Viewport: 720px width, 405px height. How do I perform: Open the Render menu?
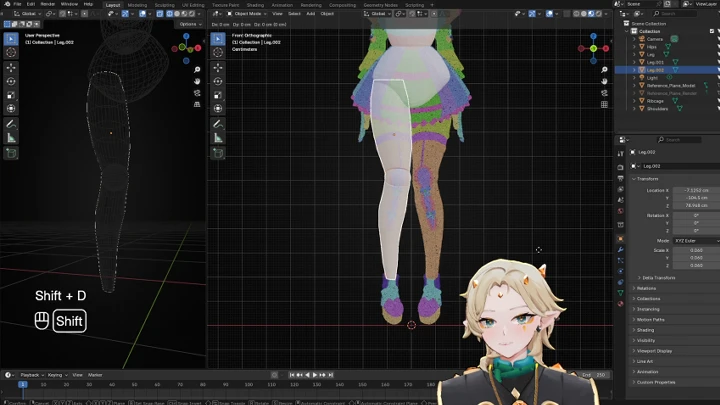(x=48, y=4)
